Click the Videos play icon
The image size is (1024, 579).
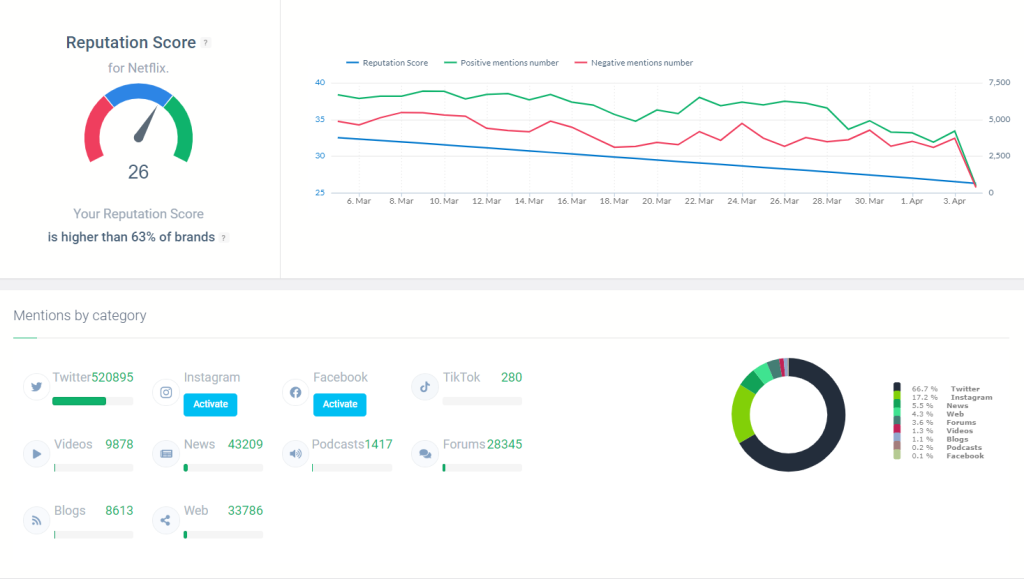[37, 454]
